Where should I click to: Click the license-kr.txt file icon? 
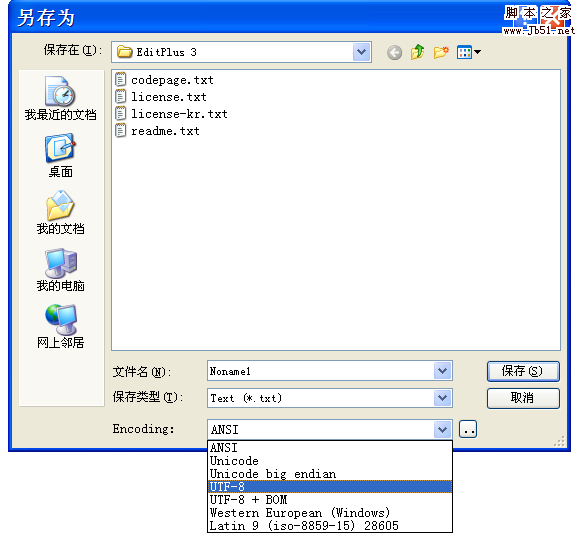[x=120, y=114]
